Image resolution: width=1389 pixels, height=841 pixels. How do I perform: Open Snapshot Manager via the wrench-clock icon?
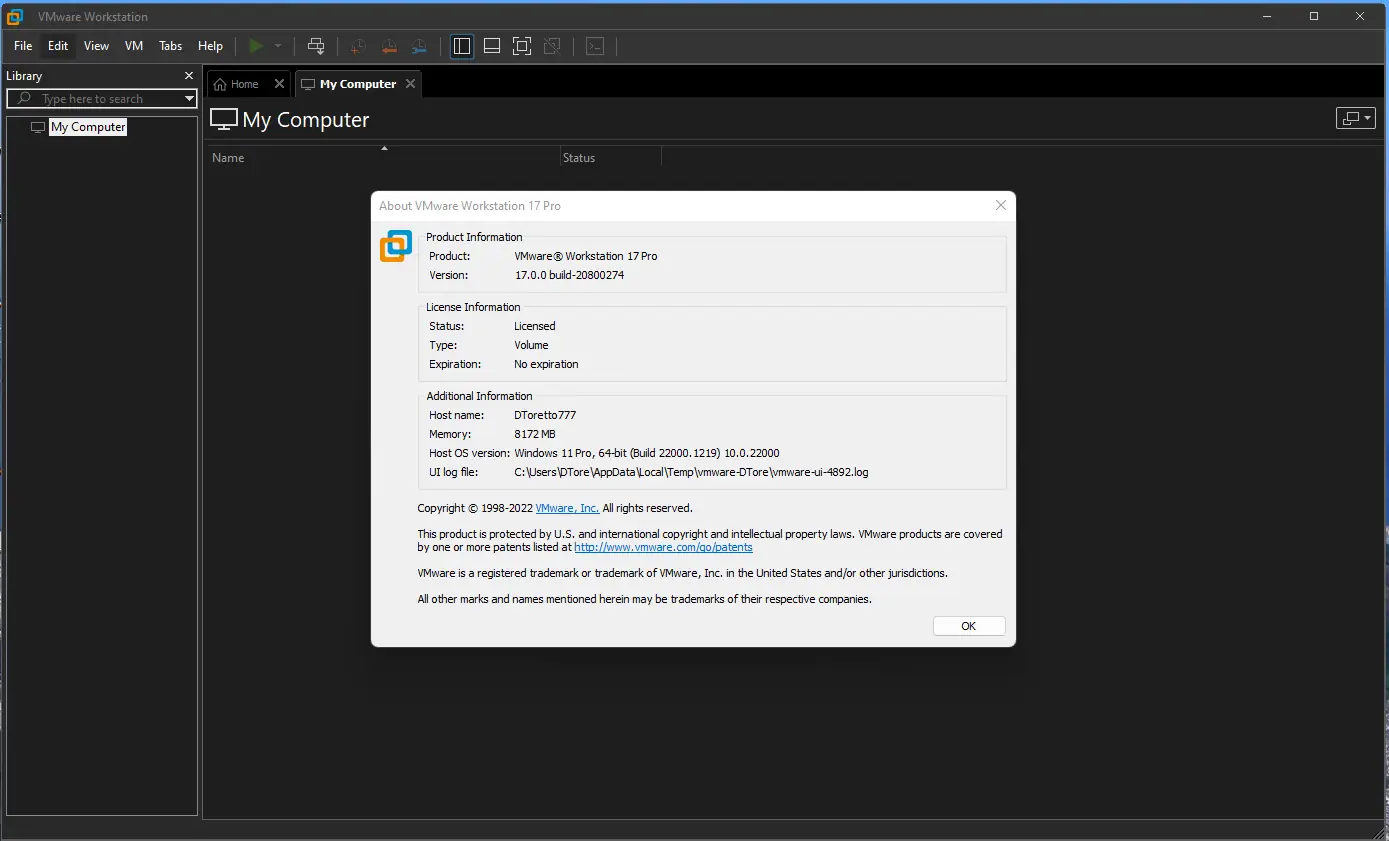[419, 45]
